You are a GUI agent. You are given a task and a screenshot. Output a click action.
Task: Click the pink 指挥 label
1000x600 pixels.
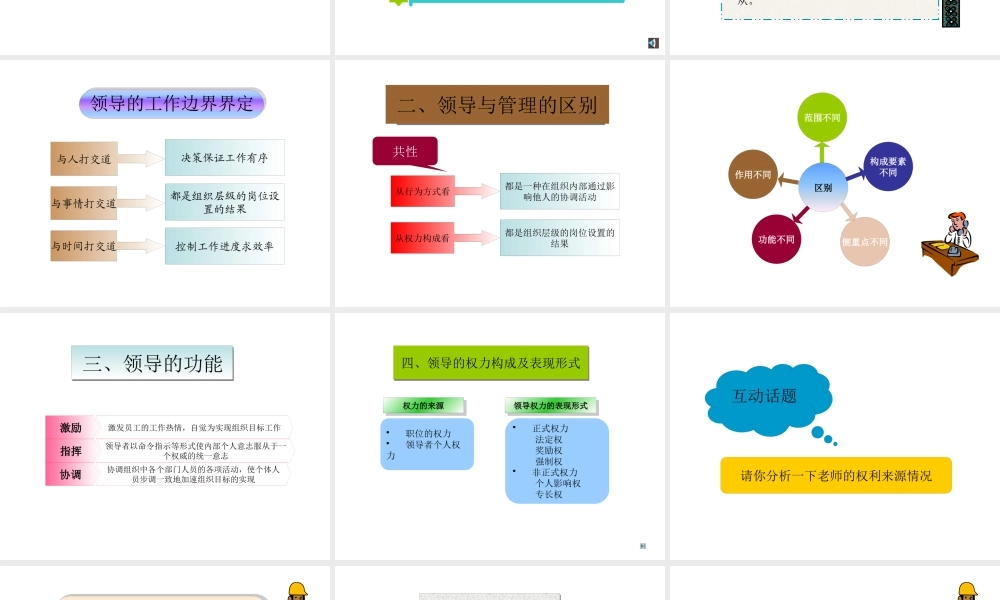[71, 451]
